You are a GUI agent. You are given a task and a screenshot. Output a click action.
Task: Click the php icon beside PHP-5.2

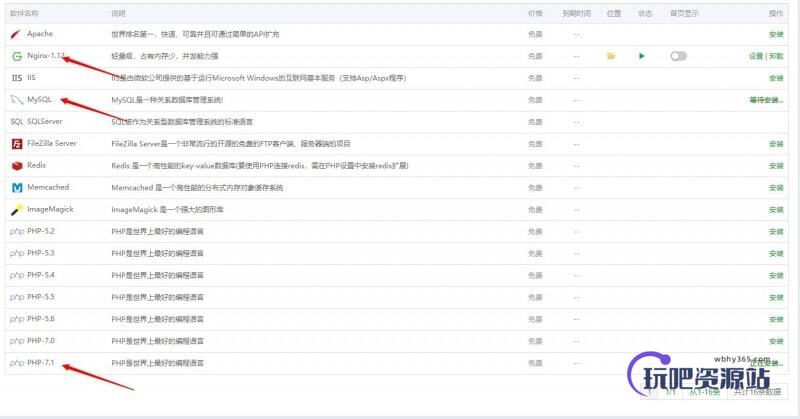point(17,232)
